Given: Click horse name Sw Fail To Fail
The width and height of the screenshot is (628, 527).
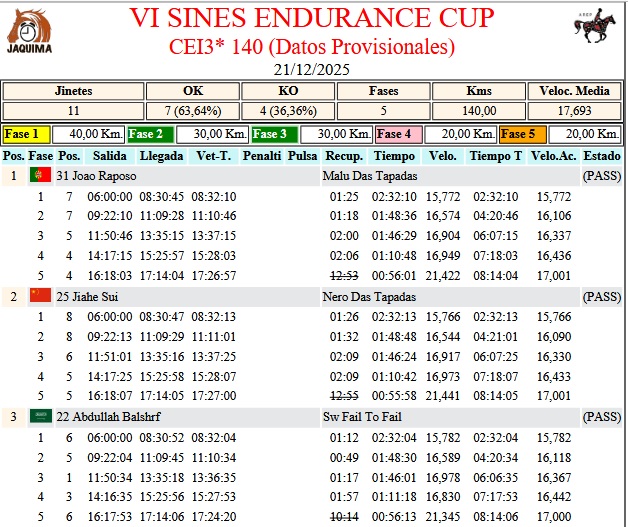Looking at the screenshot, I should click(x=362, y=416).
